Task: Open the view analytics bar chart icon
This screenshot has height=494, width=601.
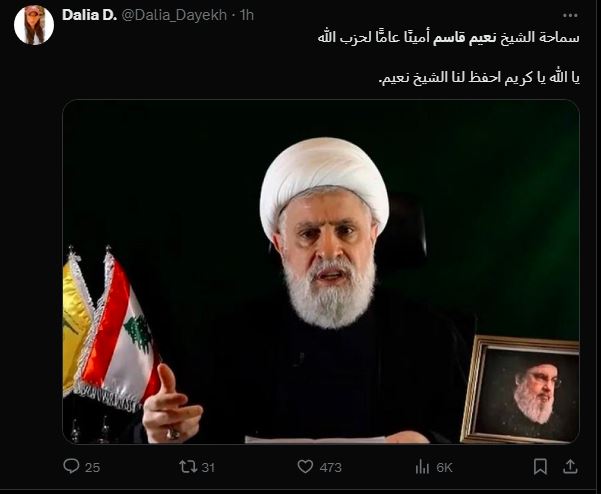Action: pyautogui.click(x=422, y=466)
